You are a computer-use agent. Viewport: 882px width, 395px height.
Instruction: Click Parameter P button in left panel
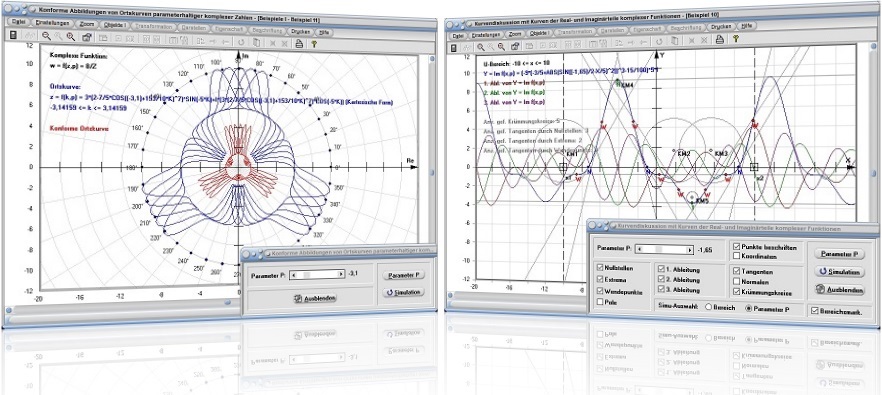(404, 275)
